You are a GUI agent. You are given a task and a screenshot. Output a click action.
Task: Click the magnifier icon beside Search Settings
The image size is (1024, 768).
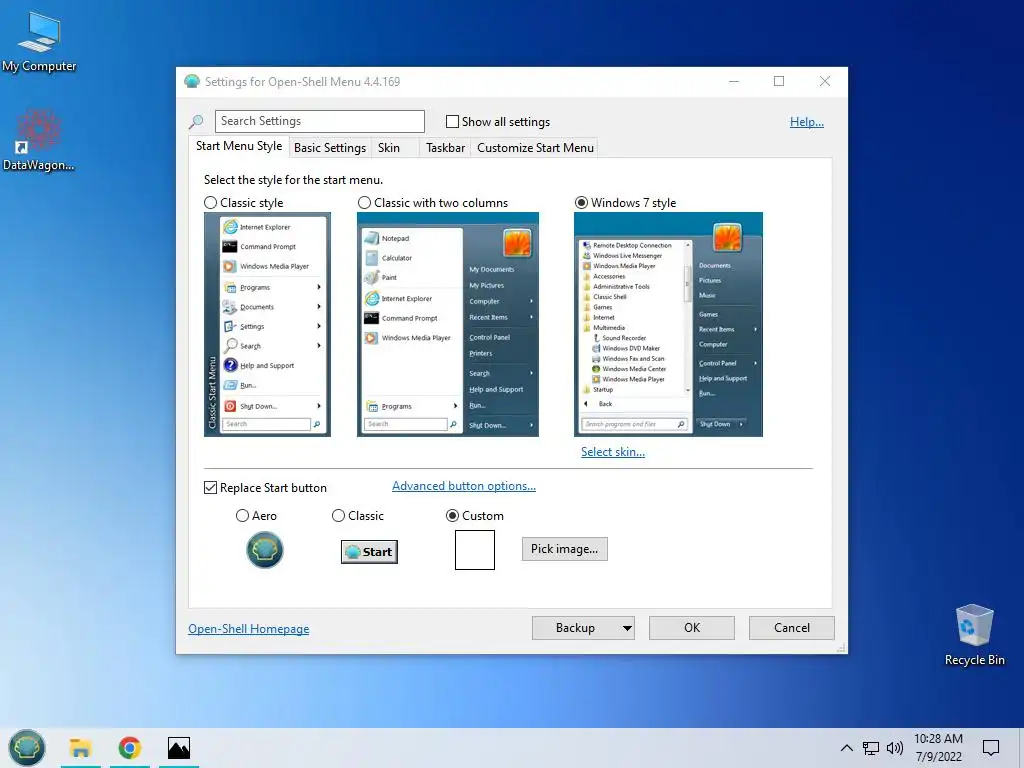click(x=196, y=121)
